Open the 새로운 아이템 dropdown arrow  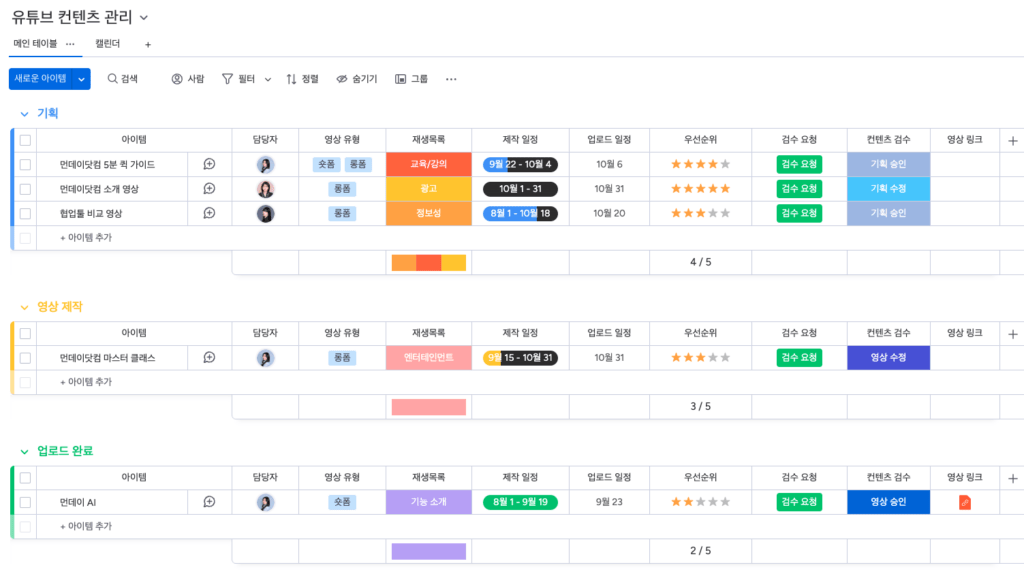pos(81,79)
